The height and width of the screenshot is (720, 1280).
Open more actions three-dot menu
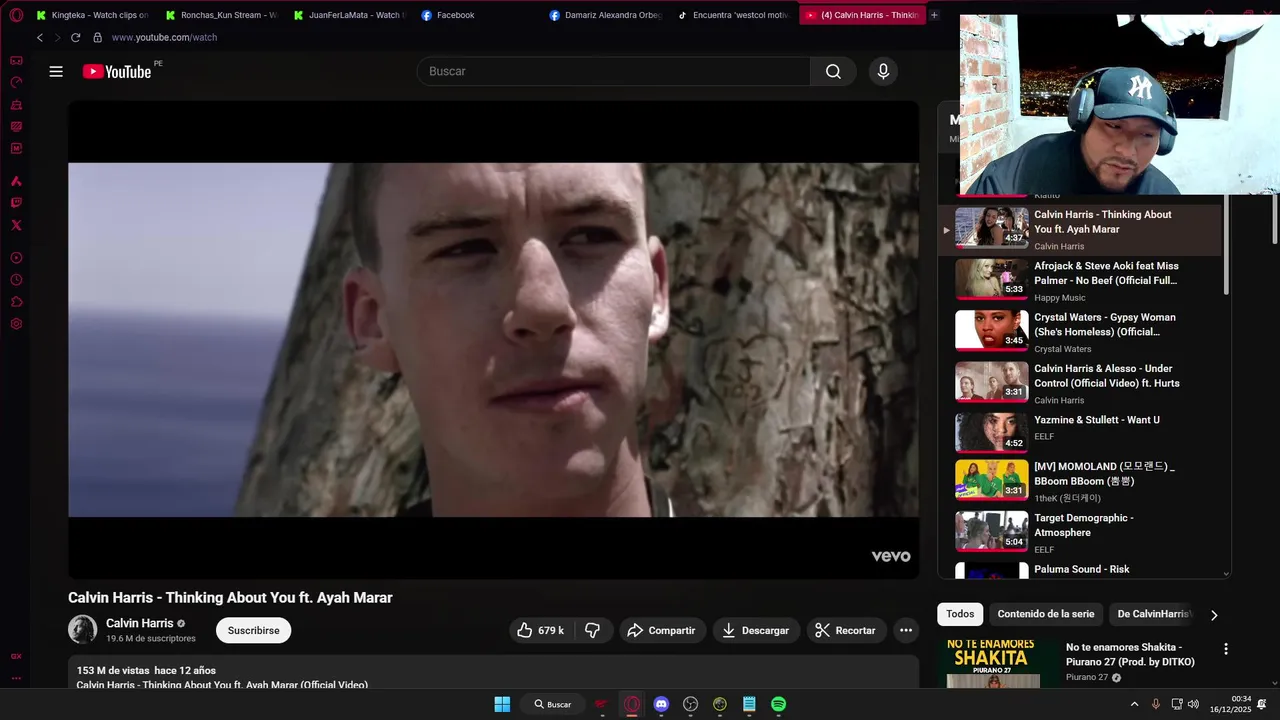click(x=905, y=630)
